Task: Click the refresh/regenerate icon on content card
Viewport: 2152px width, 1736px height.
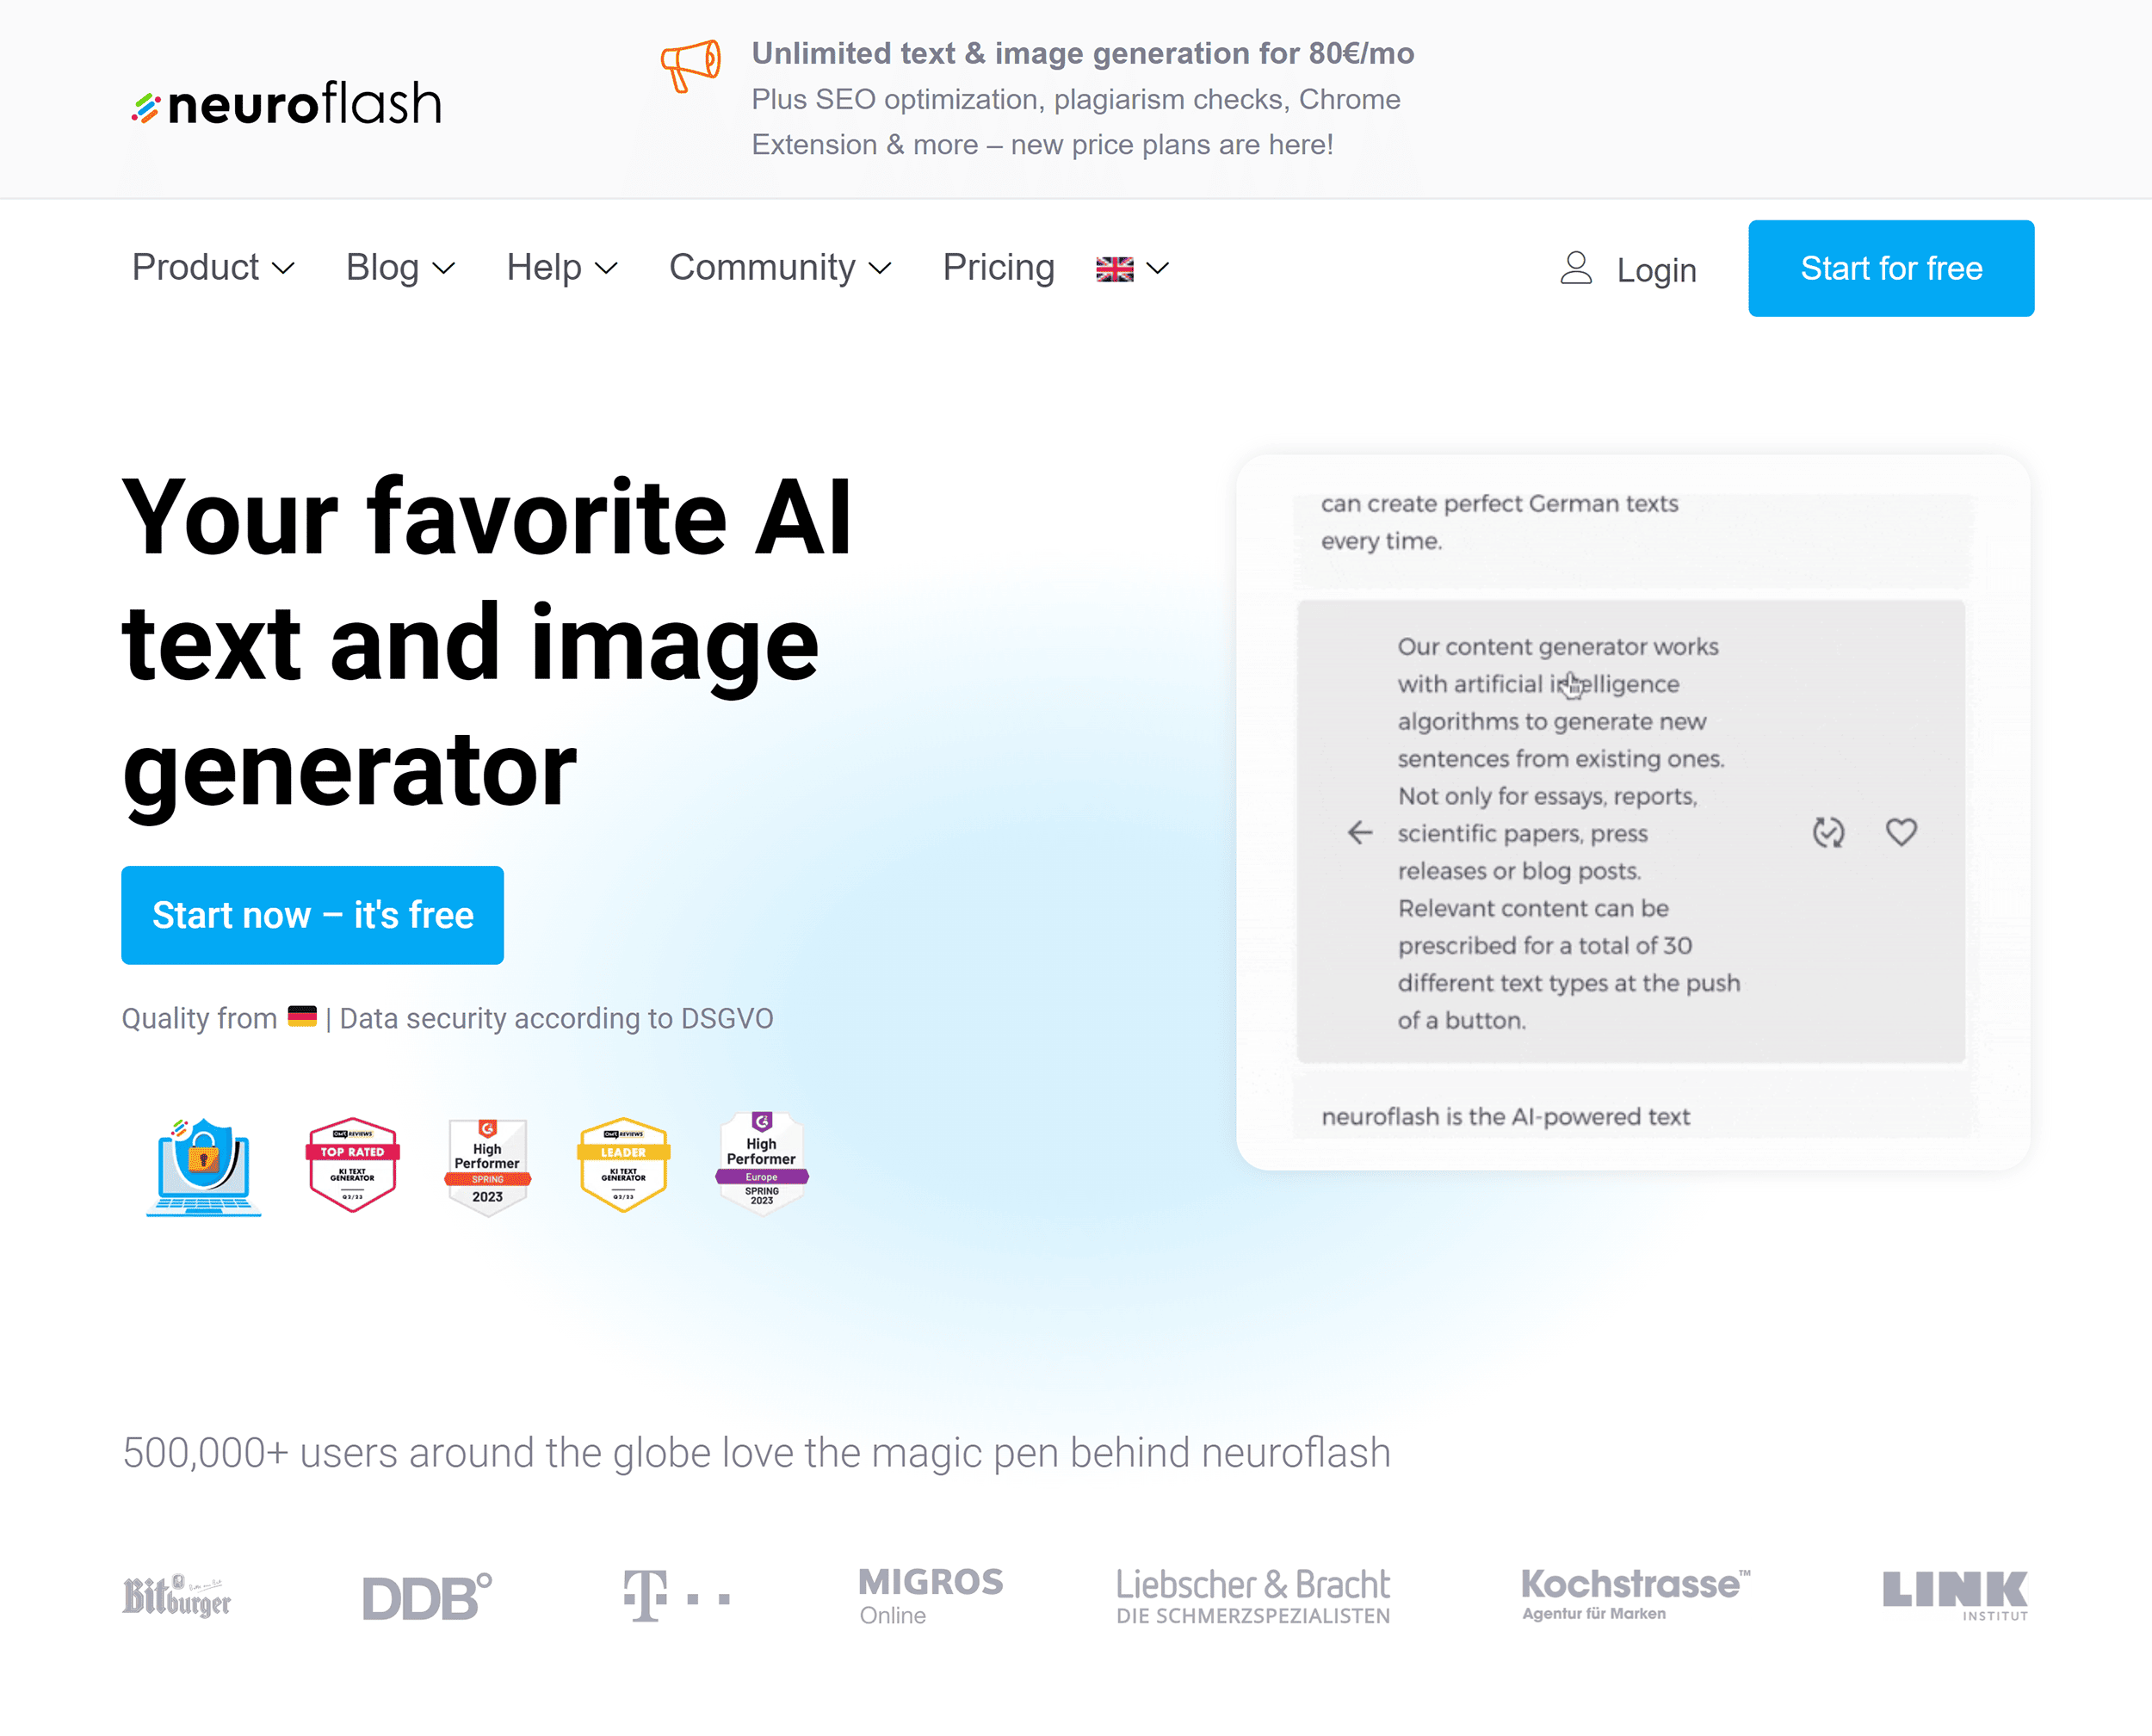Action: (x=1830, y=832)
